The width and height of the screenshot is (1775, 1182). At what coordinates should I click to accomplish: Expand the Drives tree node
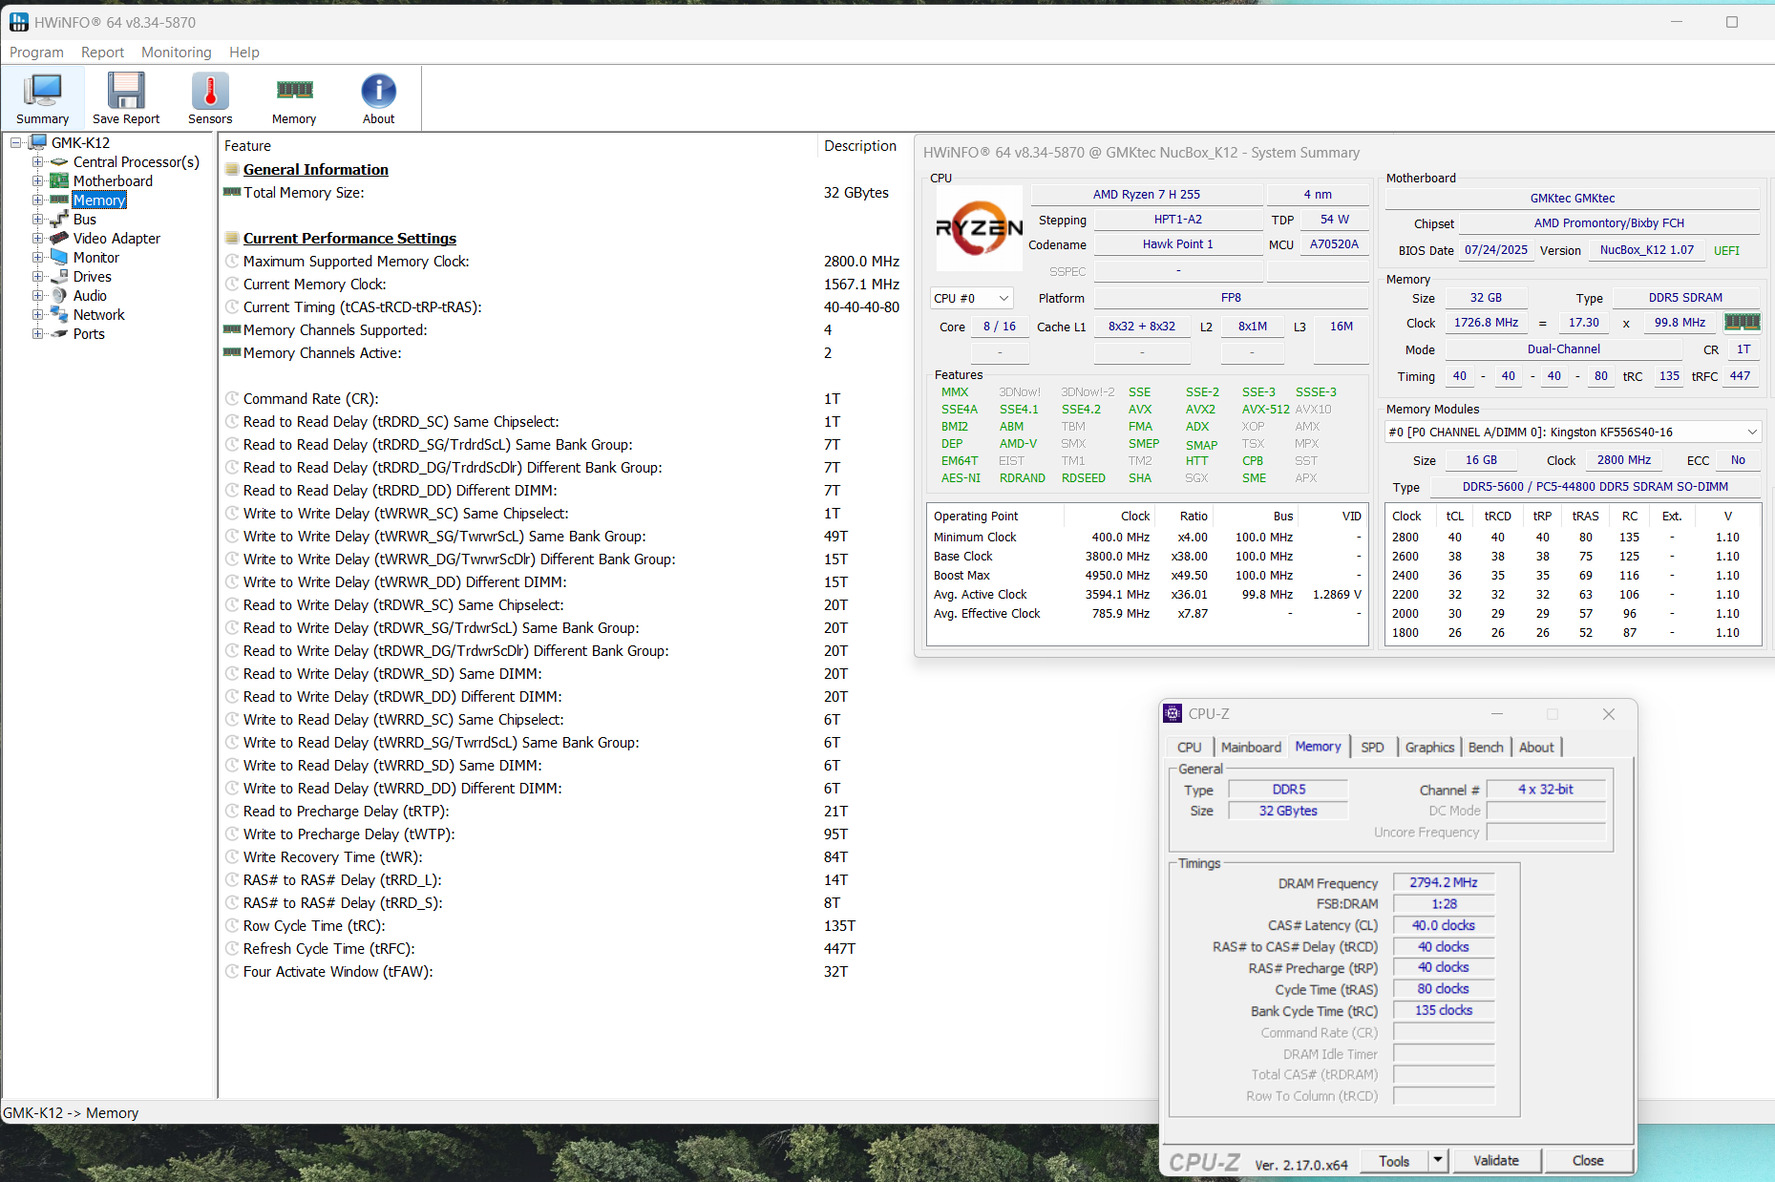pos(37,276)
